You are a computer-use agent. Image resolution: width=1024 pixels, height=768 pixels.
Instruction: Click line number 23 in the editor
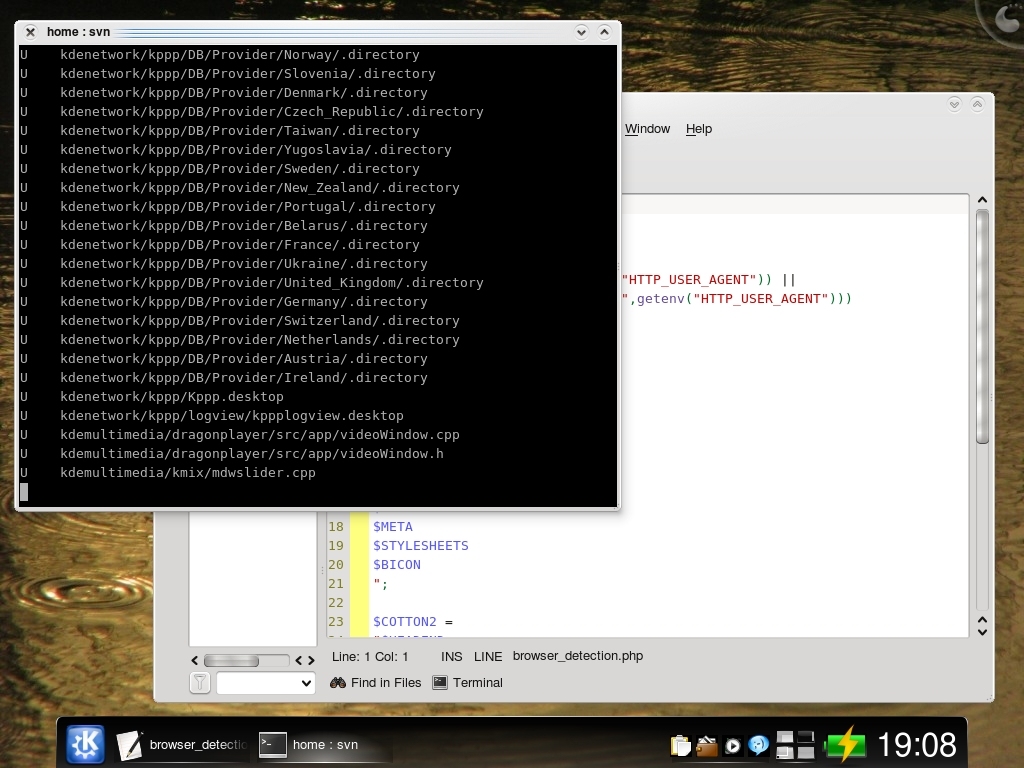pos(336,622)
